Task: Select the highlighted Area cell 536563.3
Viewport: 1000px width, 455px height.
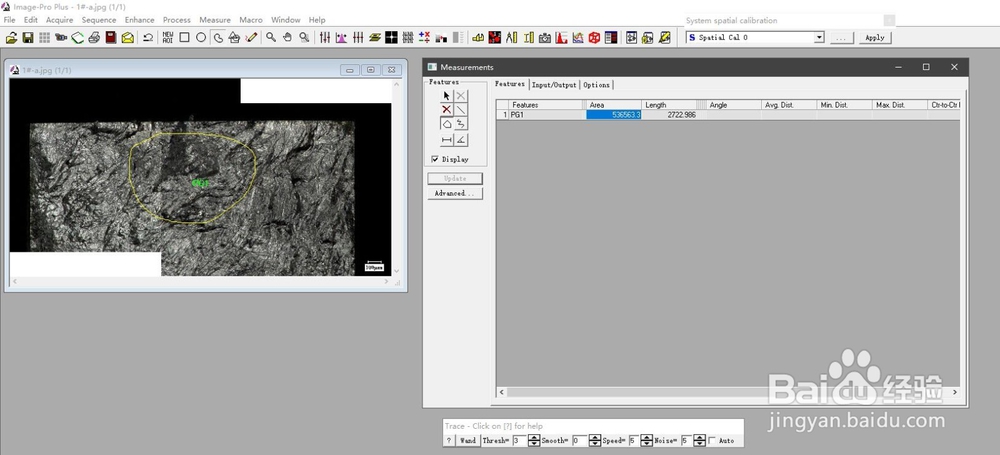Action: coord(614,115)
